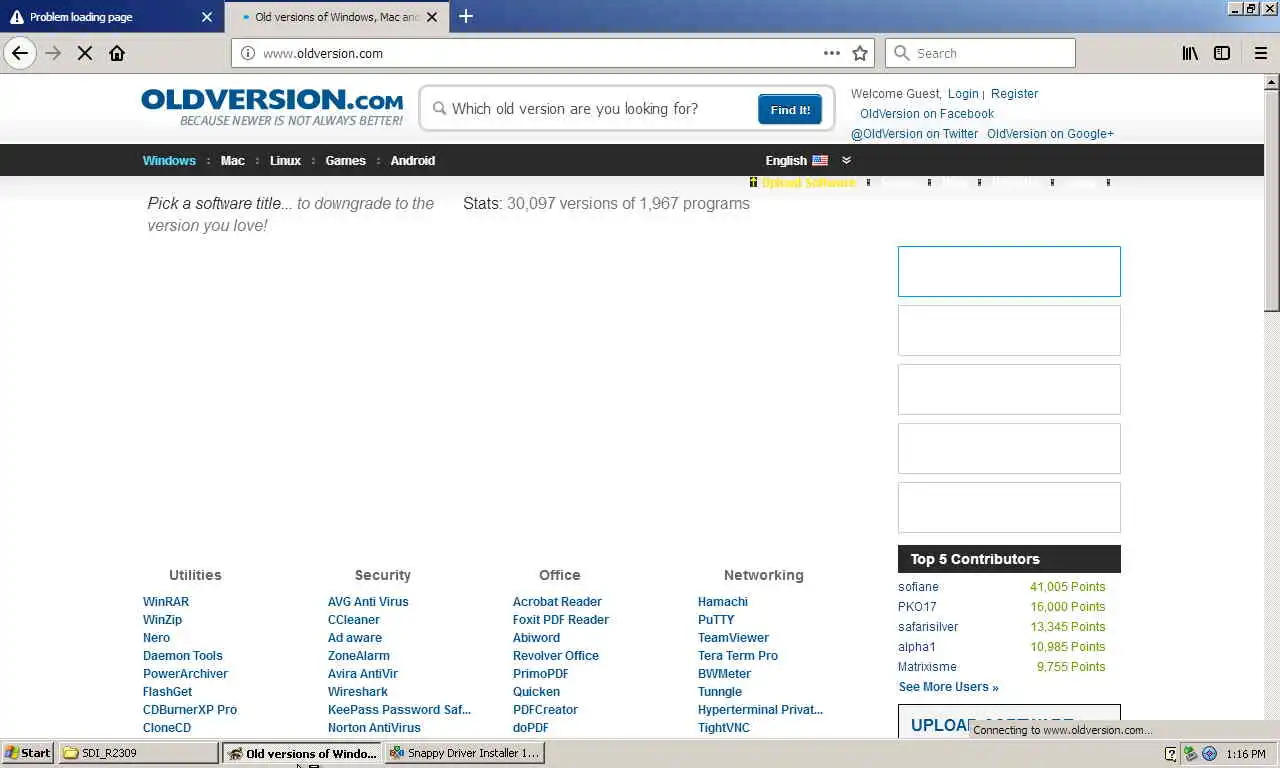Open the Tera Term Pro link
This screenshot has width=1280, height=768.
click(x=738, y=655)
